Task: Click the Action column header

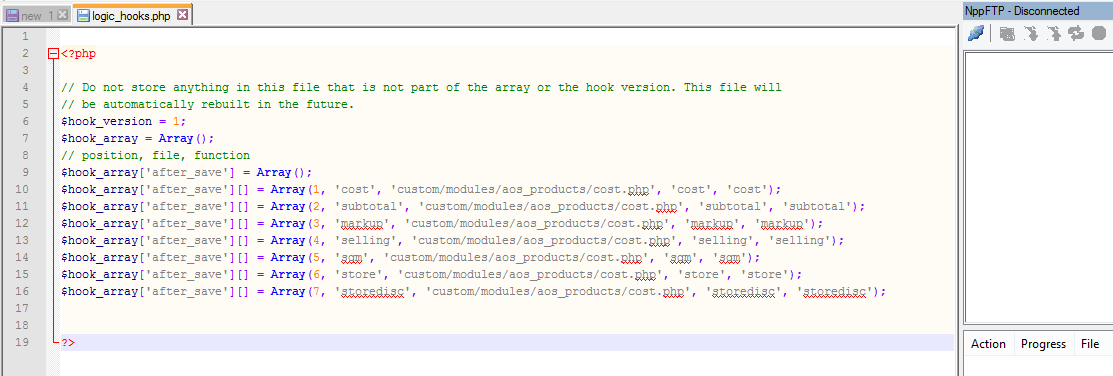Action: 988,344
